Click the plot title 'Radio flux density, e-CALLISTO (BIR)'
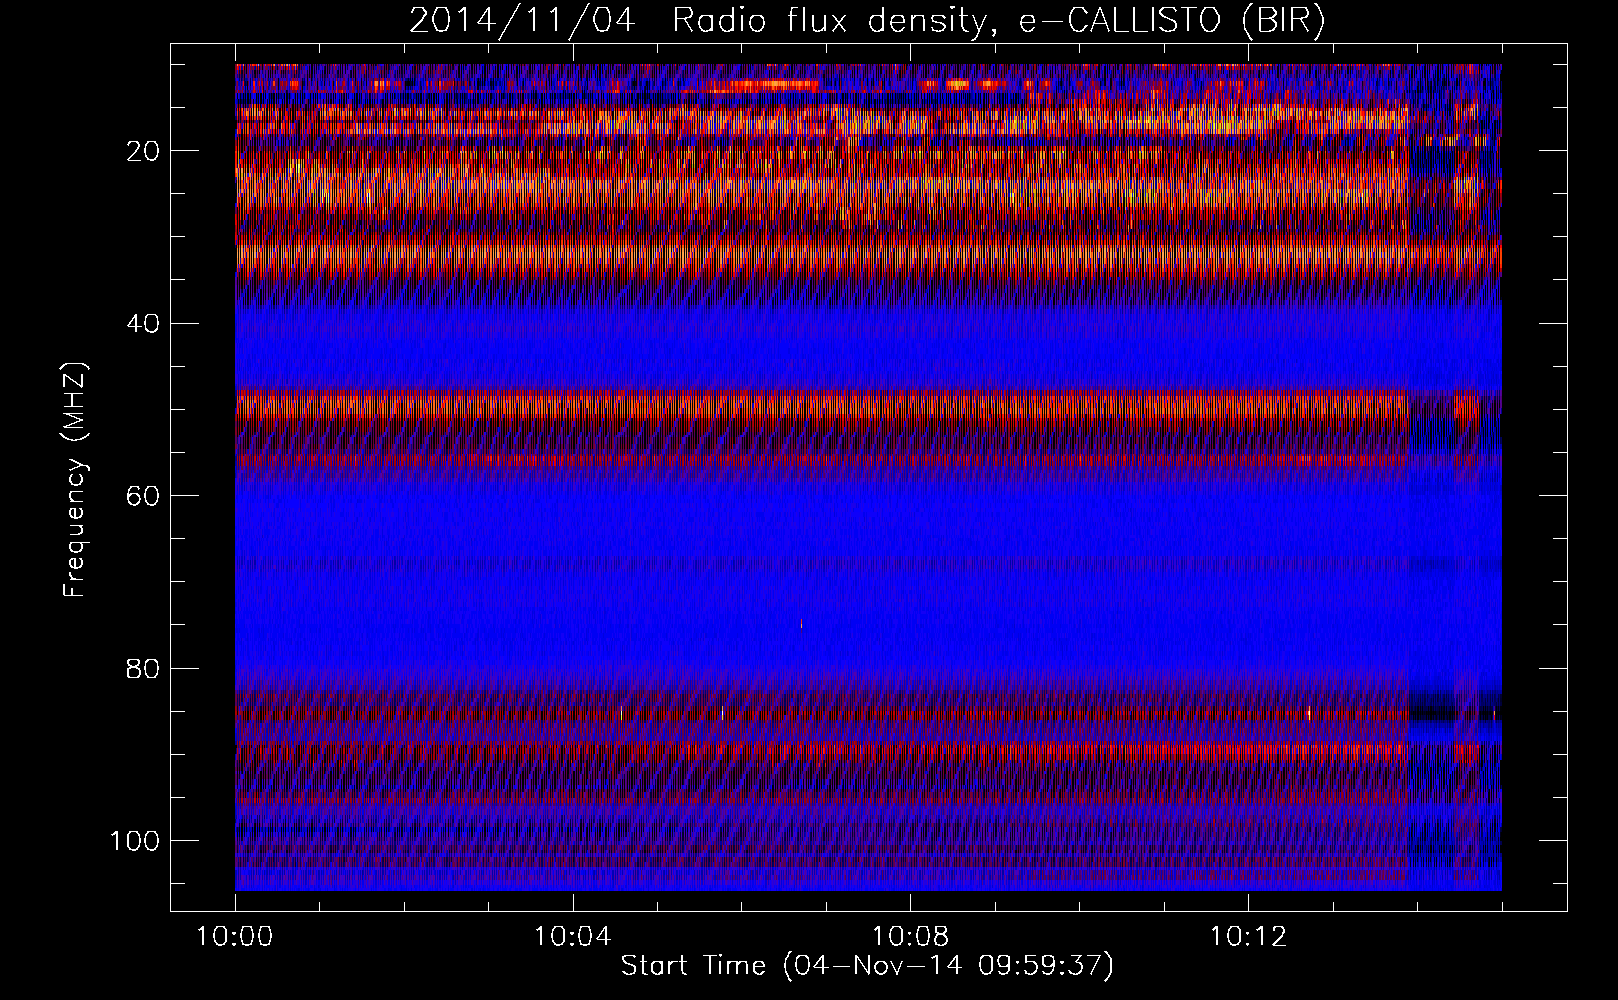The width and height of the screenshot is (1618, 1000). pos(999,22)
